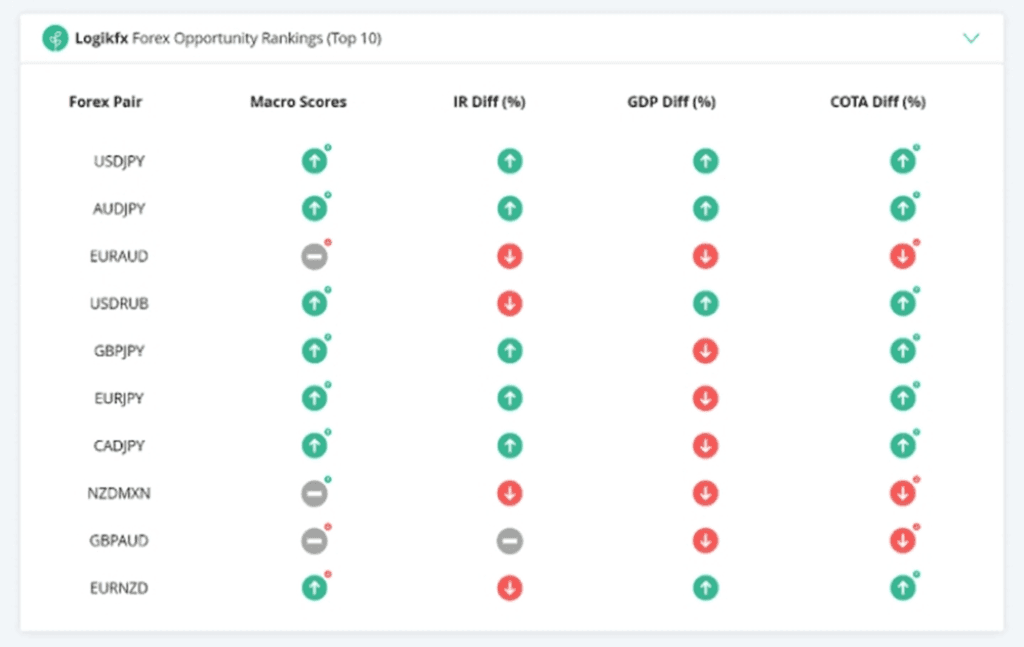Click AUDJPY IR Diff up arrow
The height and width of the screenshot is (647, 1024).
coord(510,208)
